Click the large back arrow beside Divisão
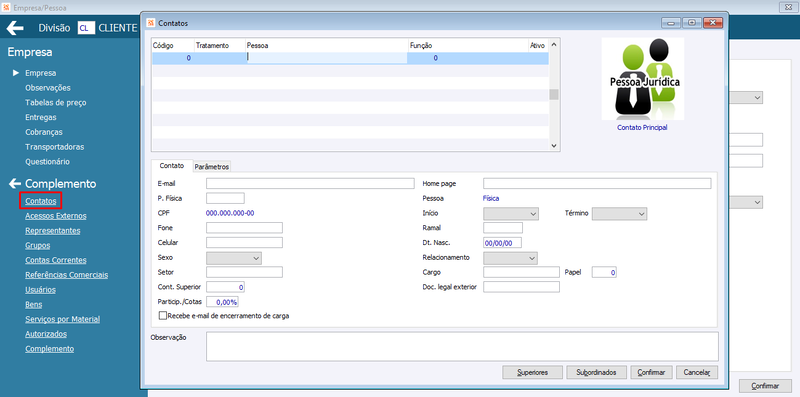 [15, 28]
